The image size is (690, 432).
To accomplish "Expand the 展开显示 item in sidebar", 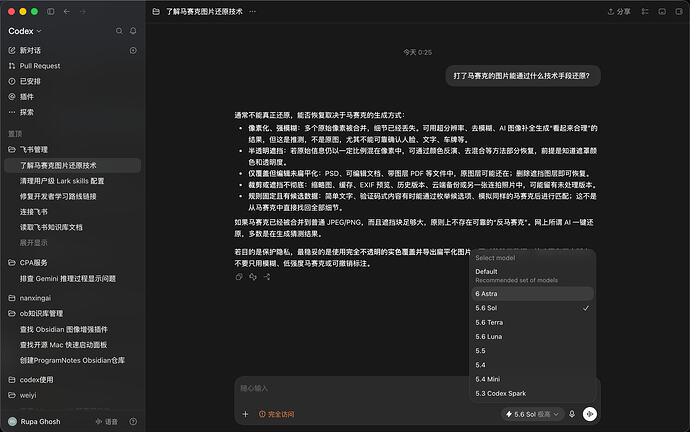I will [33, 243].
